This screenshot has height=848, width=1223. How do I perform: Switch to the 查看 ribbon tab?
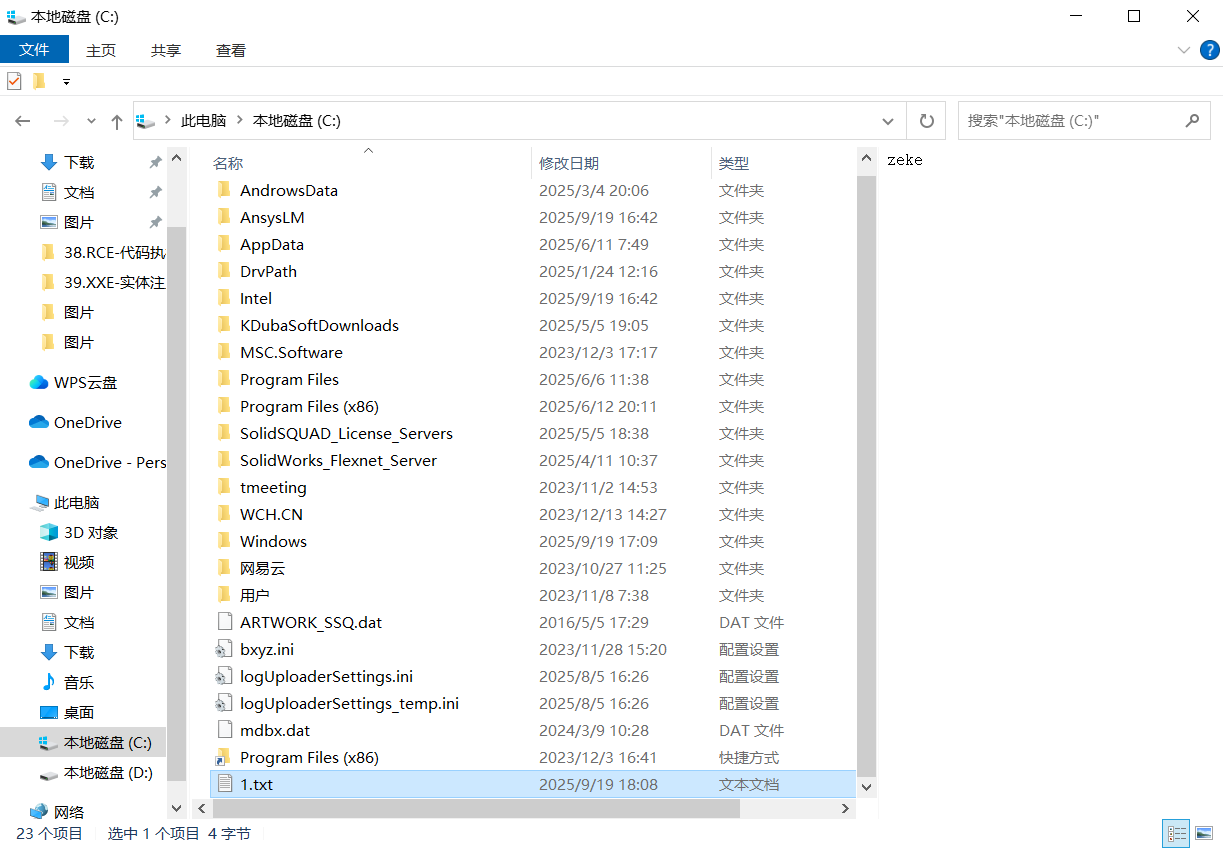pos(231,50)
